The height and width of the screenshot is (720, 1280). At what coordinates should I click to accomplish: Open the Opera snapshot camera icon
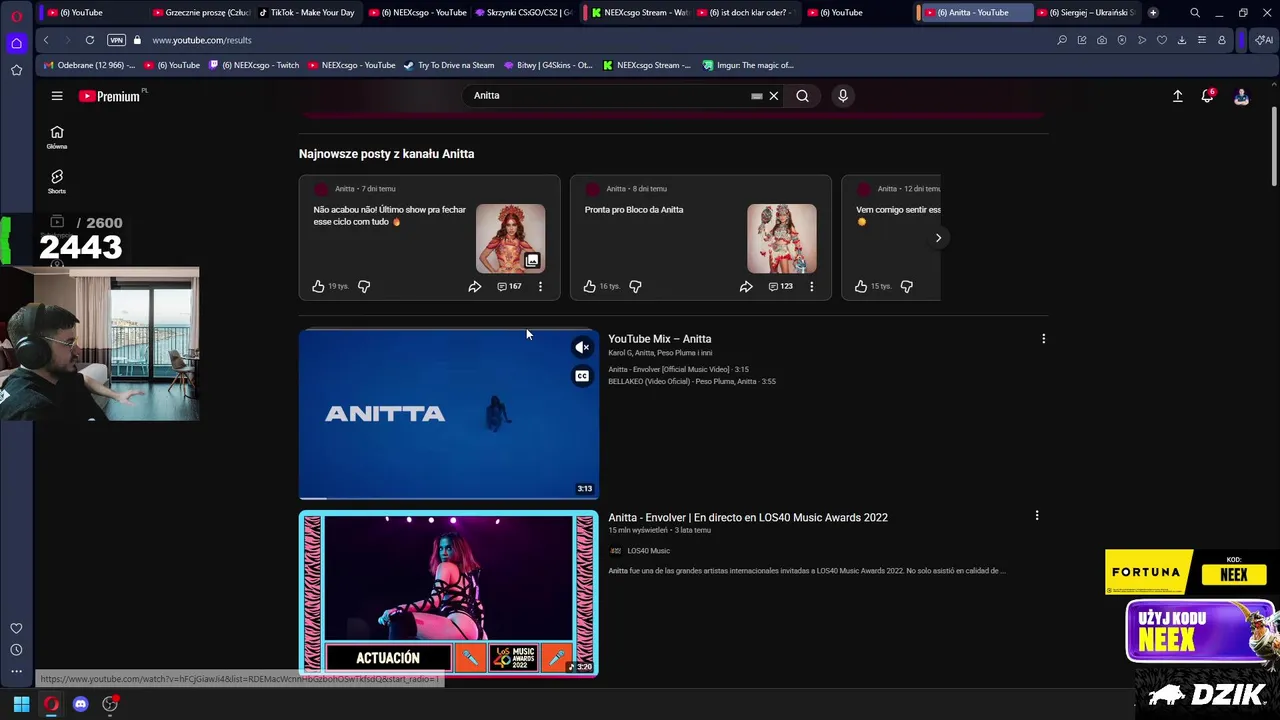(x=1102, y=40)
